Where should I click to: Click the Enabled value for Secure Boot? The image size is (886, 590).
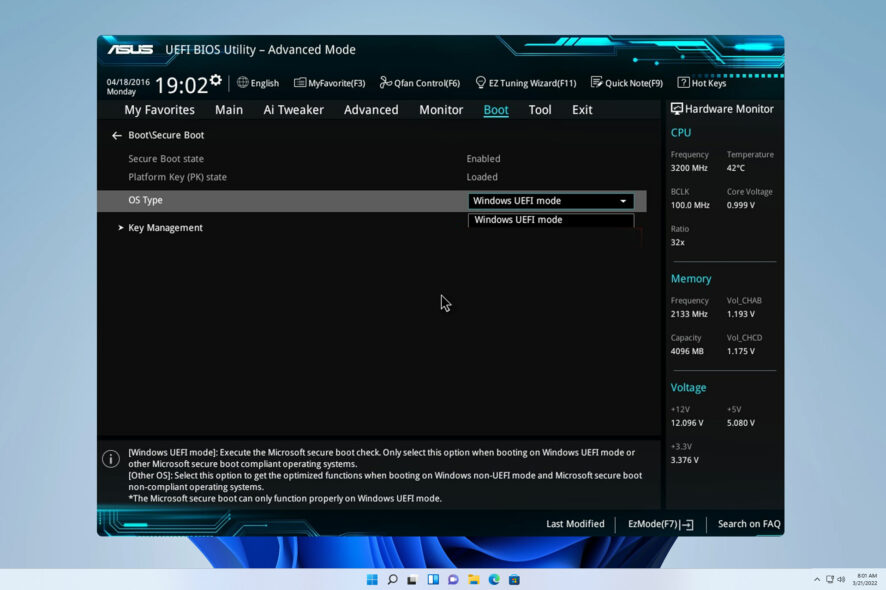[483, 159]
